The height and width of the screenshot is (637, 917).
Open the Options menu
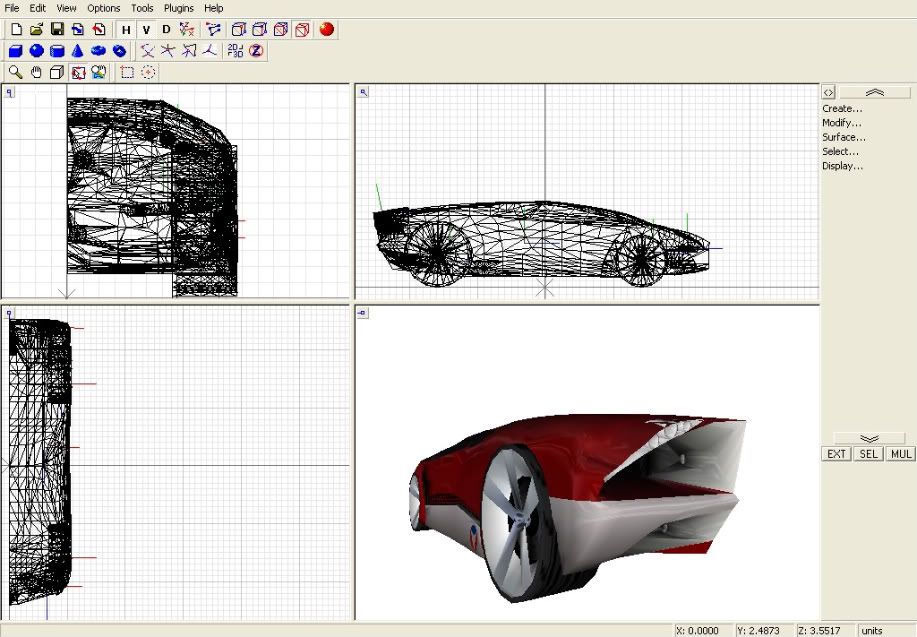(x=104, y=8)
